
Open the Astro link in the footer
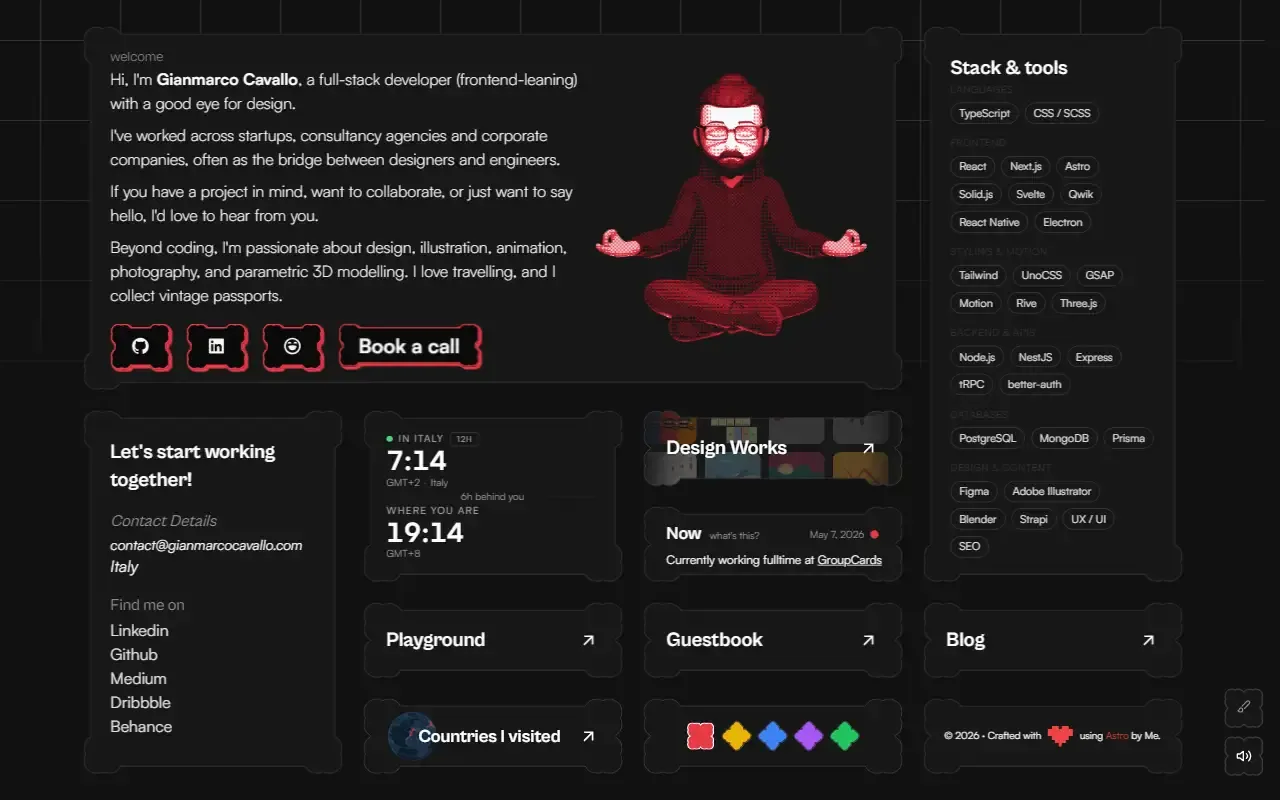pyautogui.click(x=1117, y=736)
